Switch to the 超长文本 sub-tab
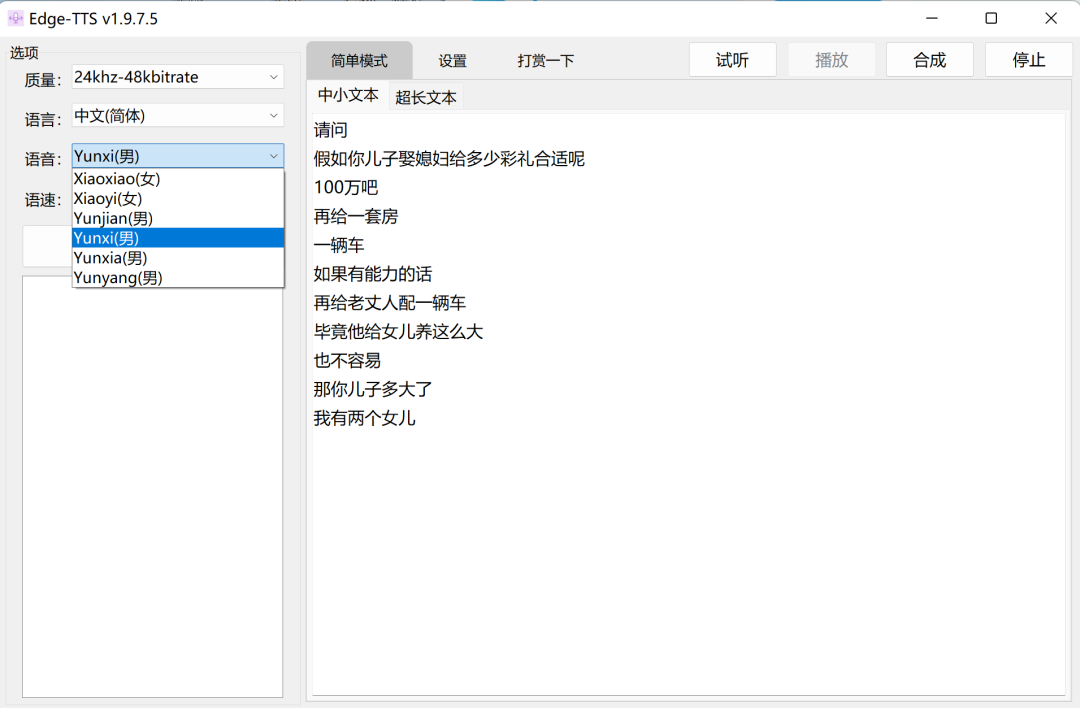Image resolution: width=1080 pixels, height=708 pixels. [426, 97]
